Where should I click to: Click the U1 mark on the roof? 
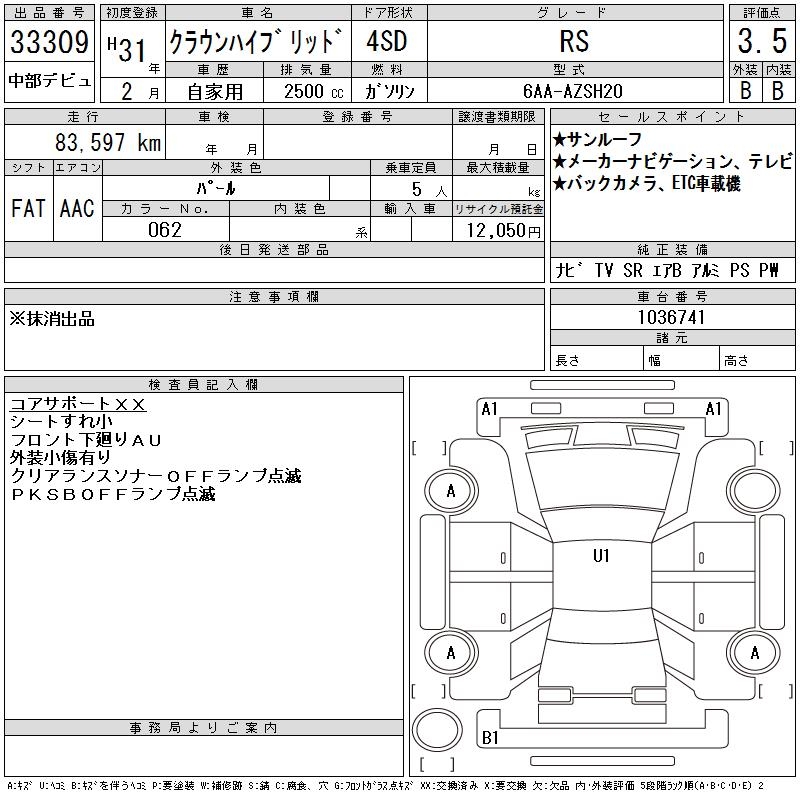(x=602, y=556)
